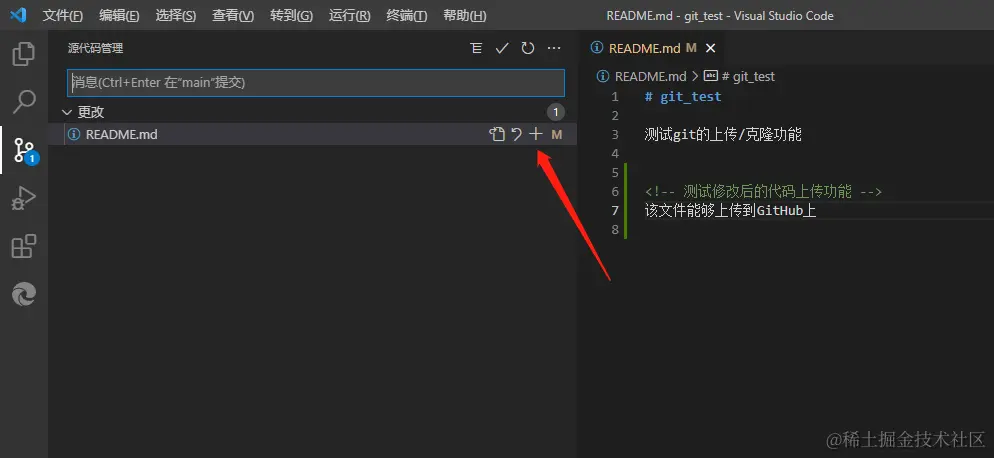Open the 查看(V) menu
Screen dimensions: 994x458
(233, 16)
